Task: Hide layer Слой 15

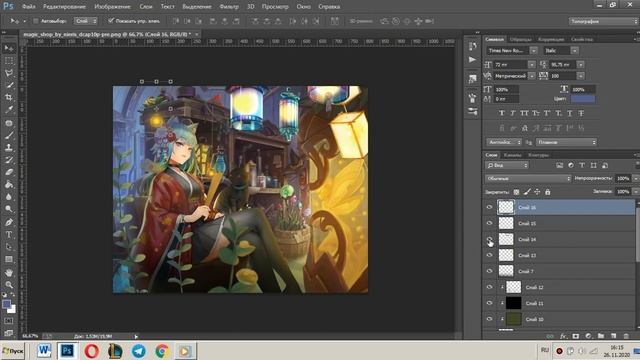Action: click(489, 223)
